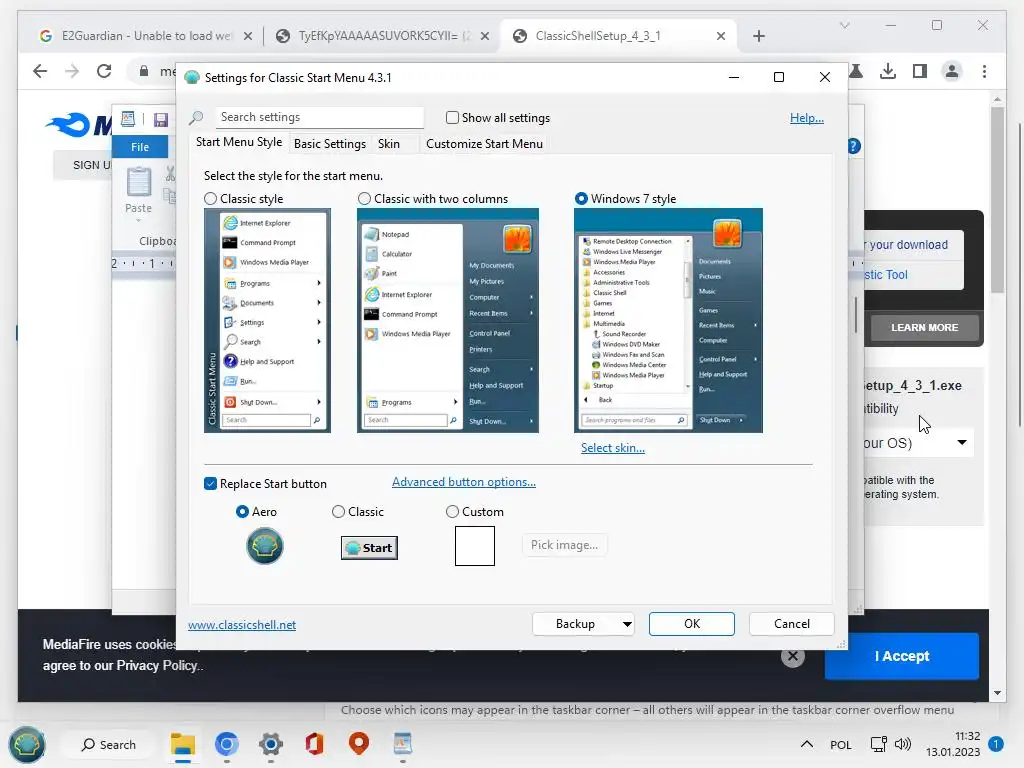Toggle browser side panel icon

tap(920, 71)
